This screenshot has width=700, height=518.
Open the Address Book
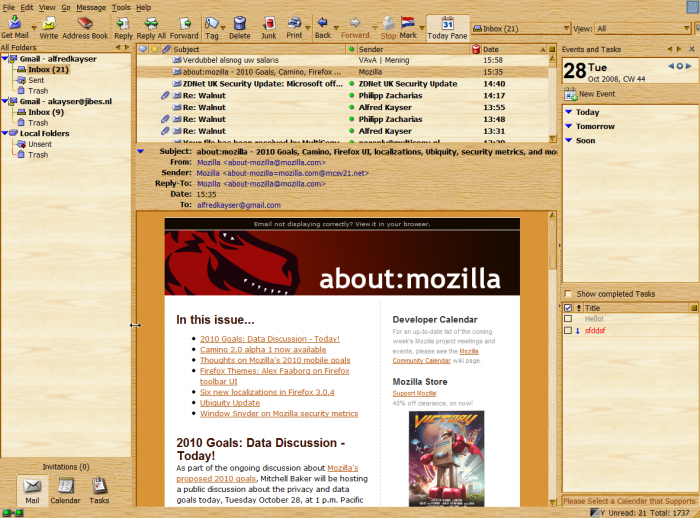(85, 27)
